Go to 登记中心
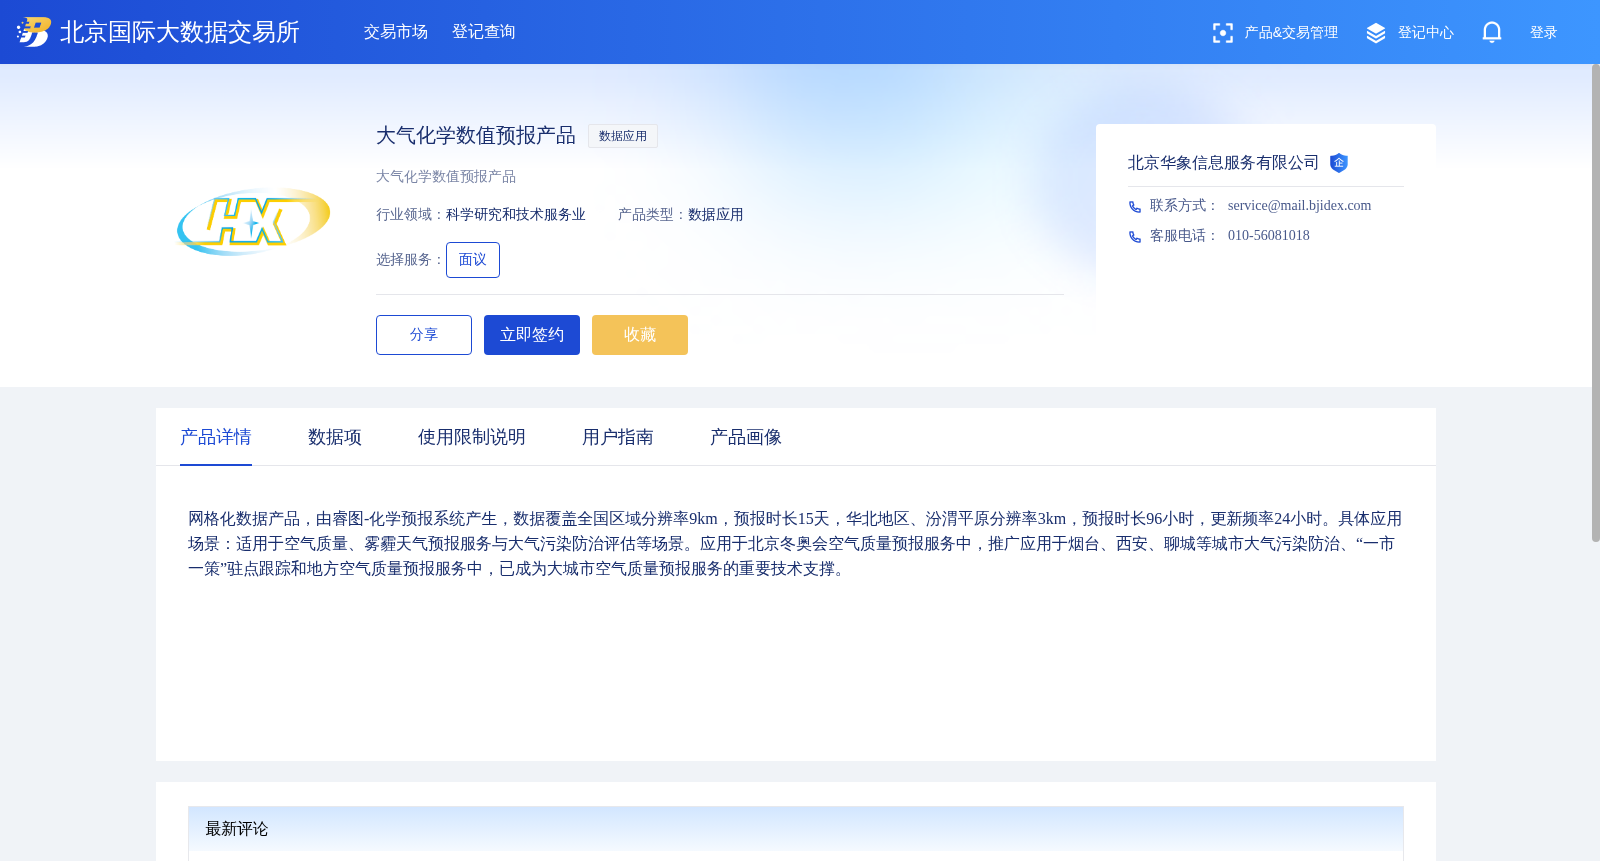The height and width of the screenshot is (861, 1600). coord(1426,33)
